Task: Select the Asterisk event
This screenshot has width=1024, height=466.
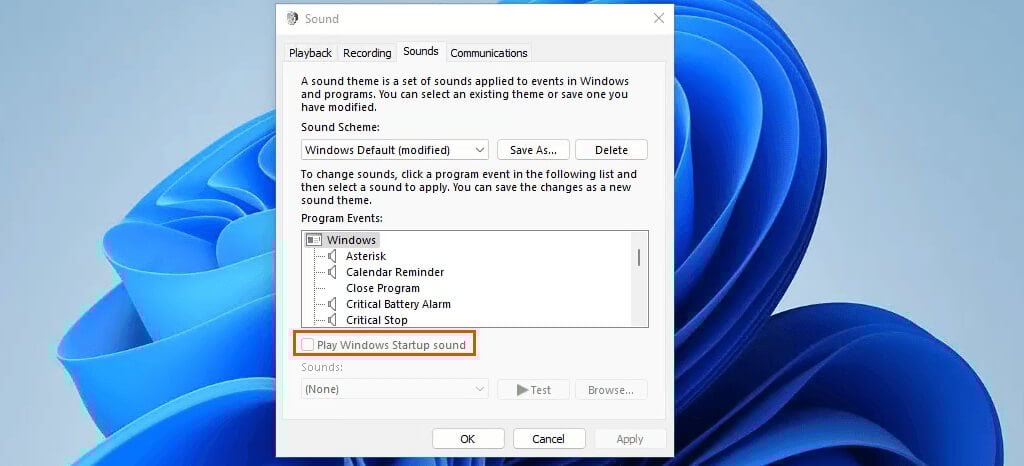Action: [366, 256]
